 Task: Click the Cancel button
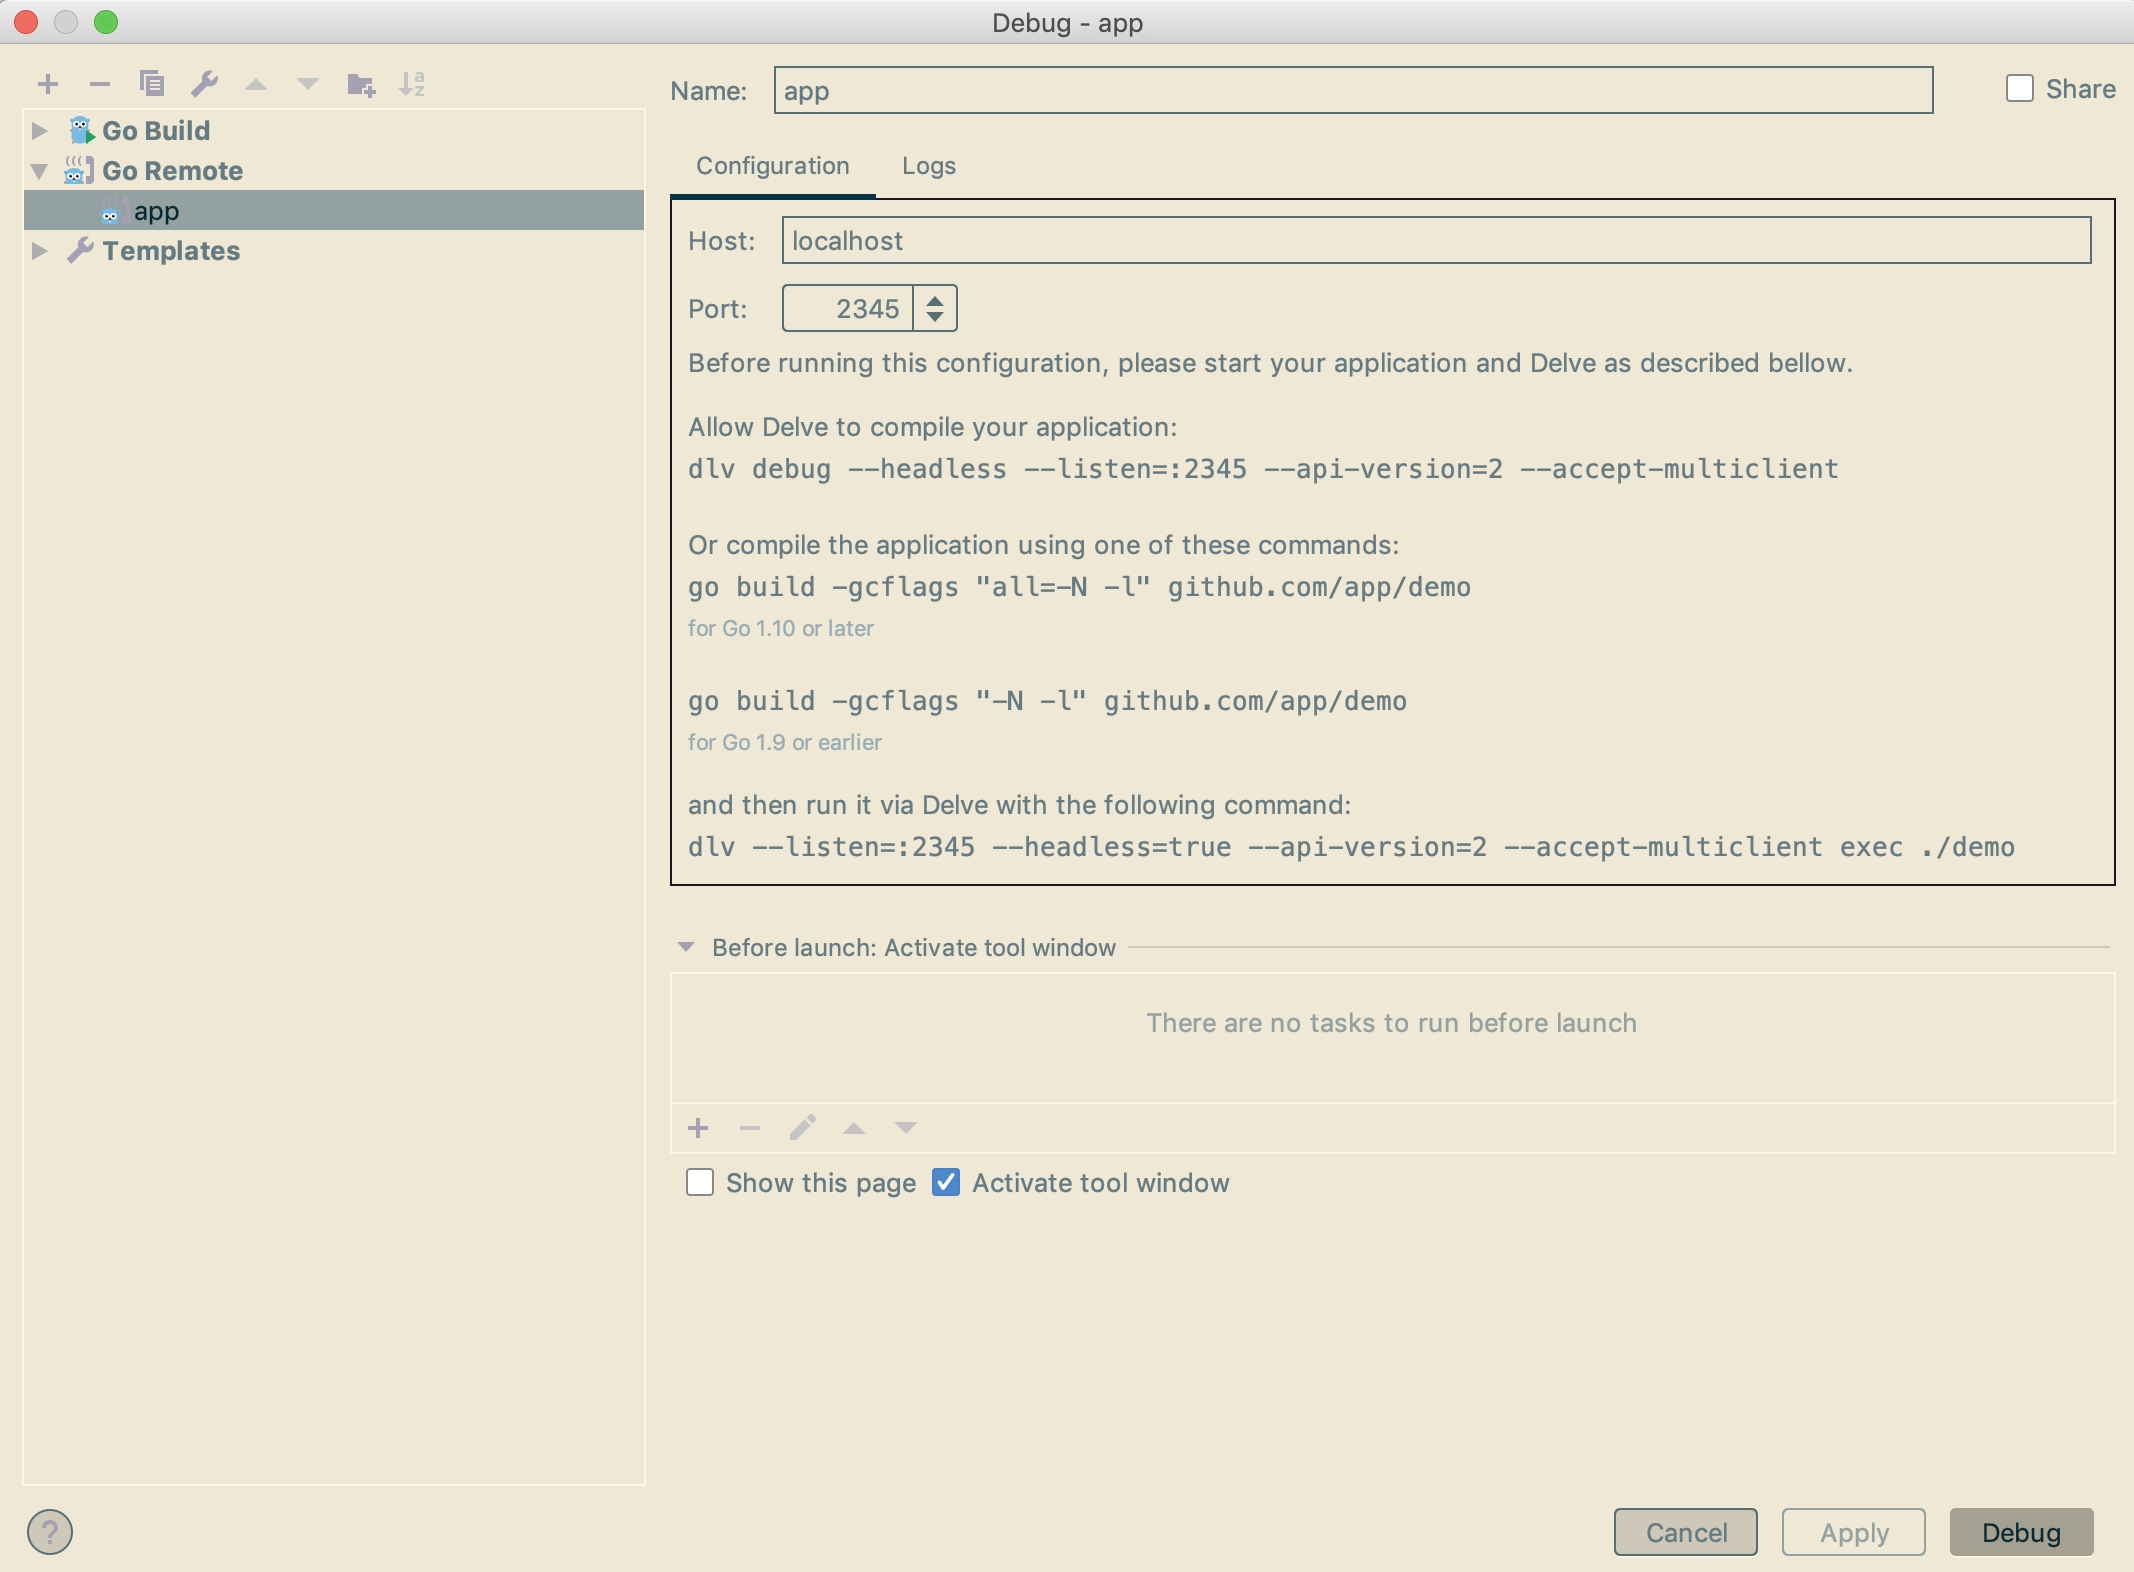point(1685,1532)
